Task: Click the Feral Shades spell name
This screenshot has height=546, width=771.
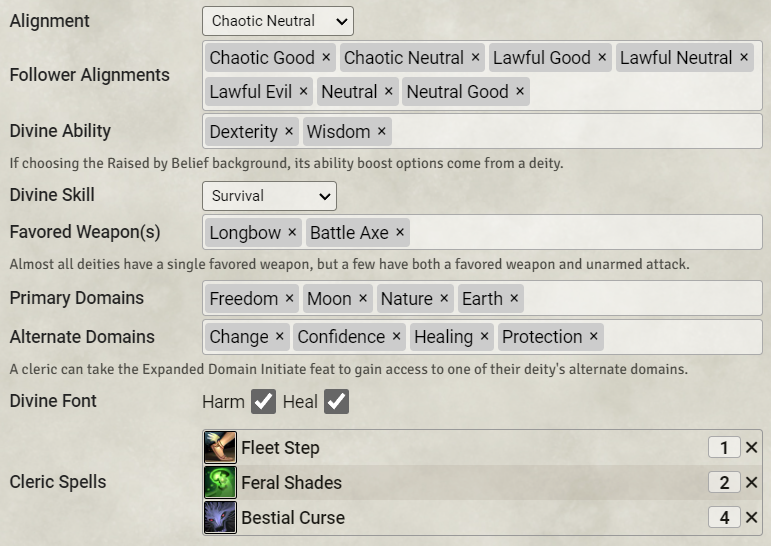Action: [x=291, y=483]
